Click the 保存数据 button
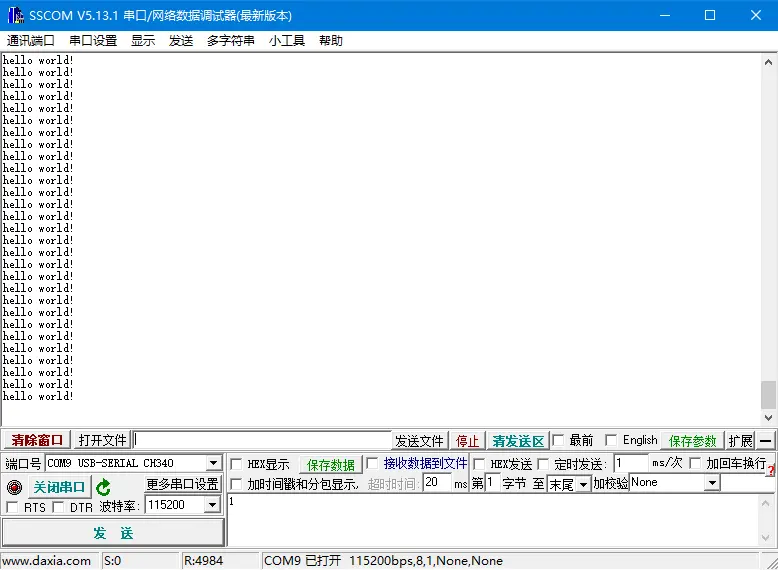Image resolution: width=778 pixels, height=570 pixels. [x=330, y=464]
